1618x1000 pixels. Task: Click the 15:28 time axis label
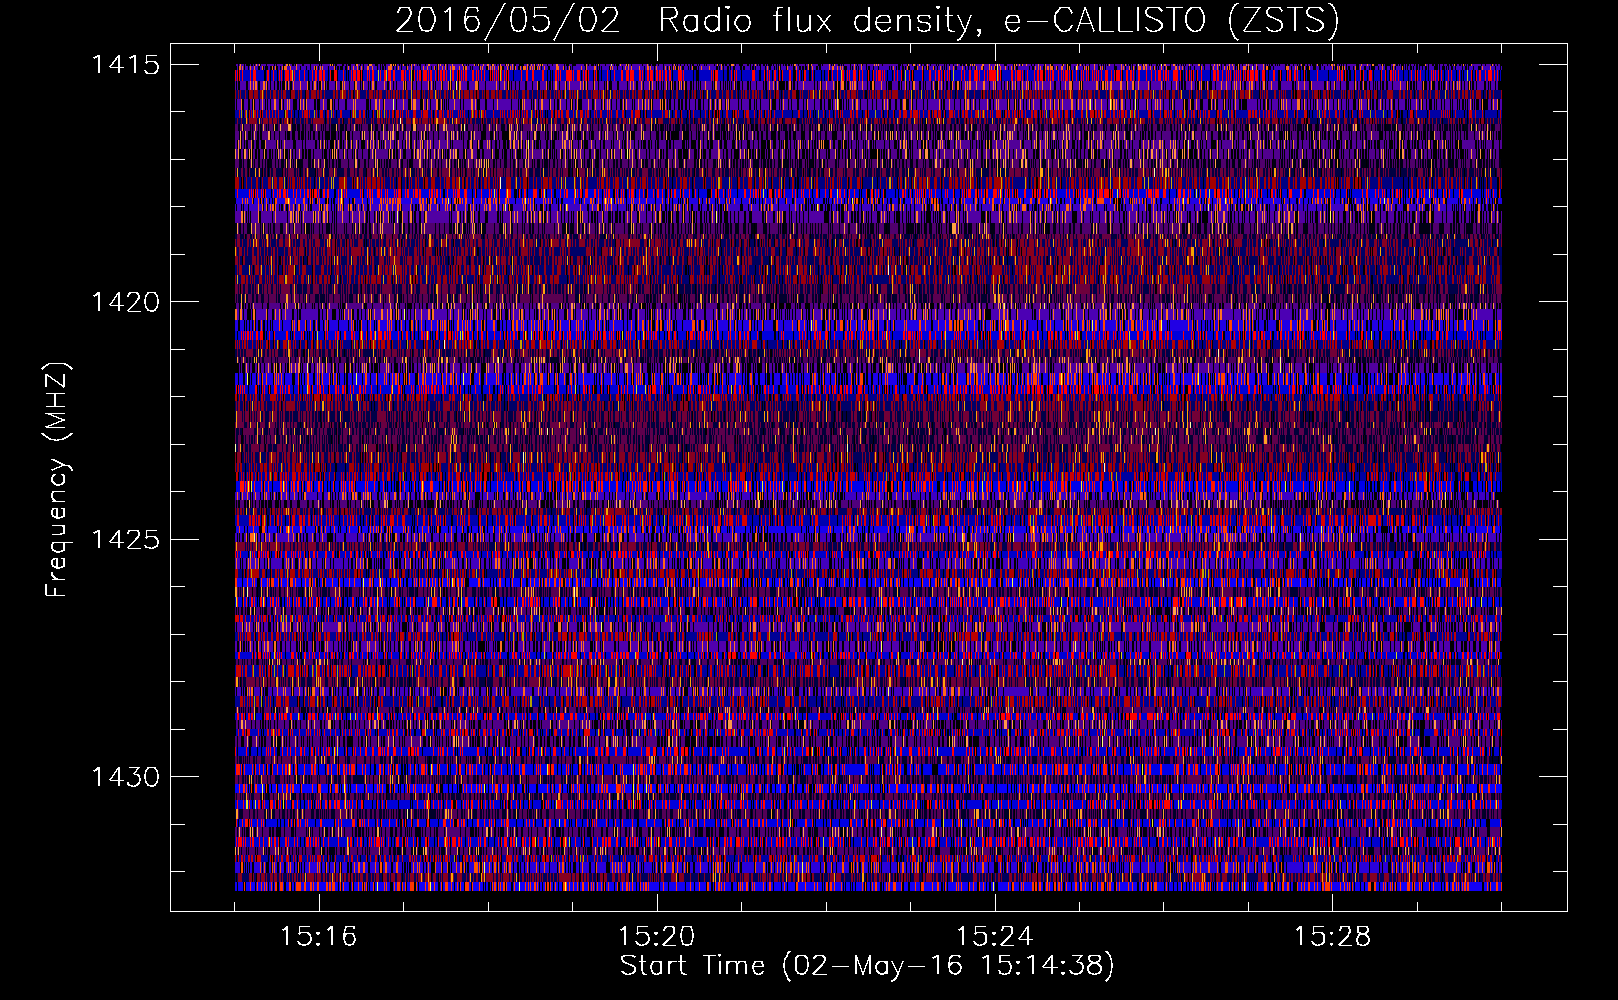click(x=1332, y=937)
